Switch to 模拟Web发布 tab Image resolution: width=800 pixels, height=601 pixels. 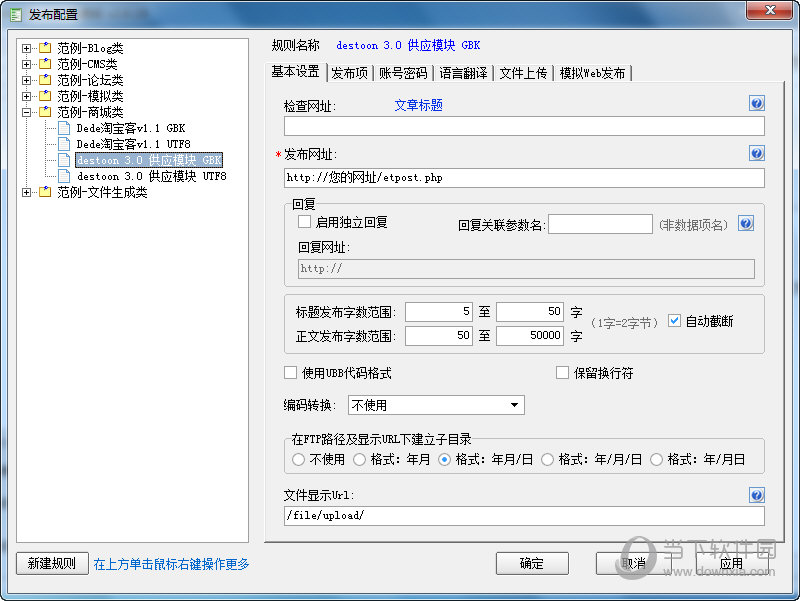pos(592,73)
